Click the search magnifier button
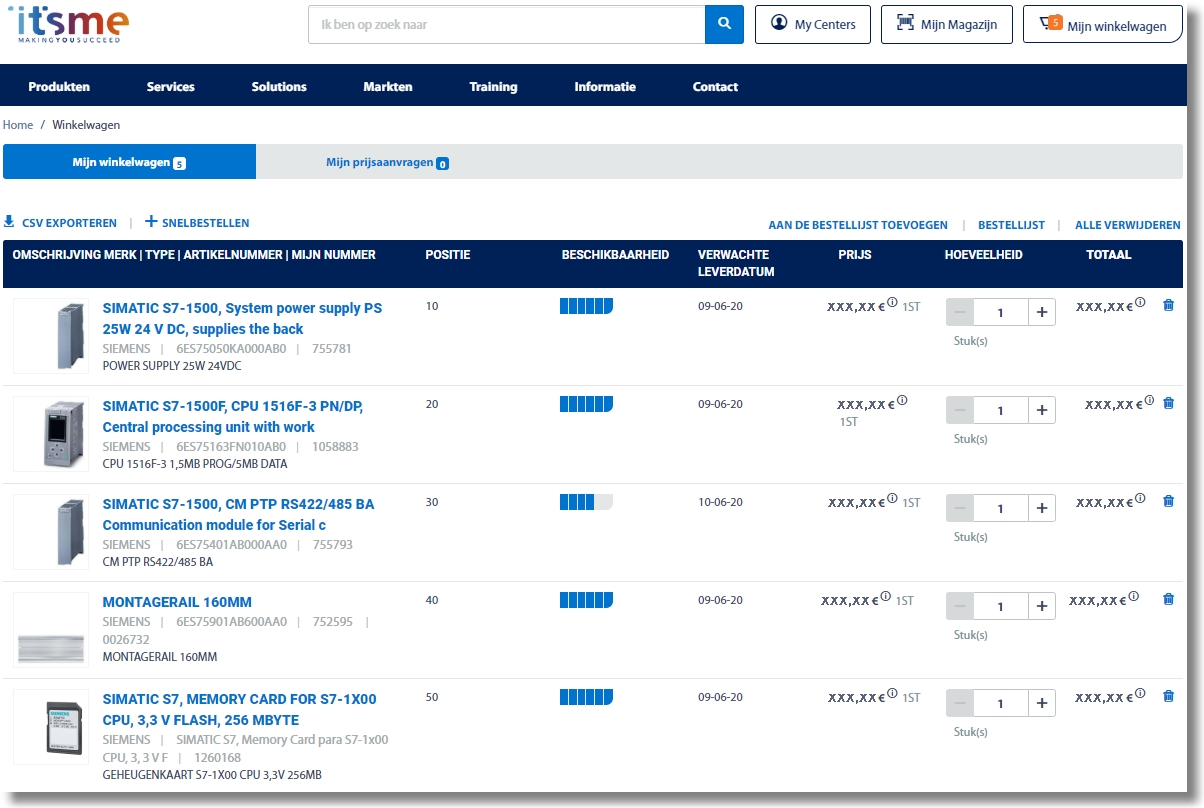1204x808 pixels. point(724,24)
